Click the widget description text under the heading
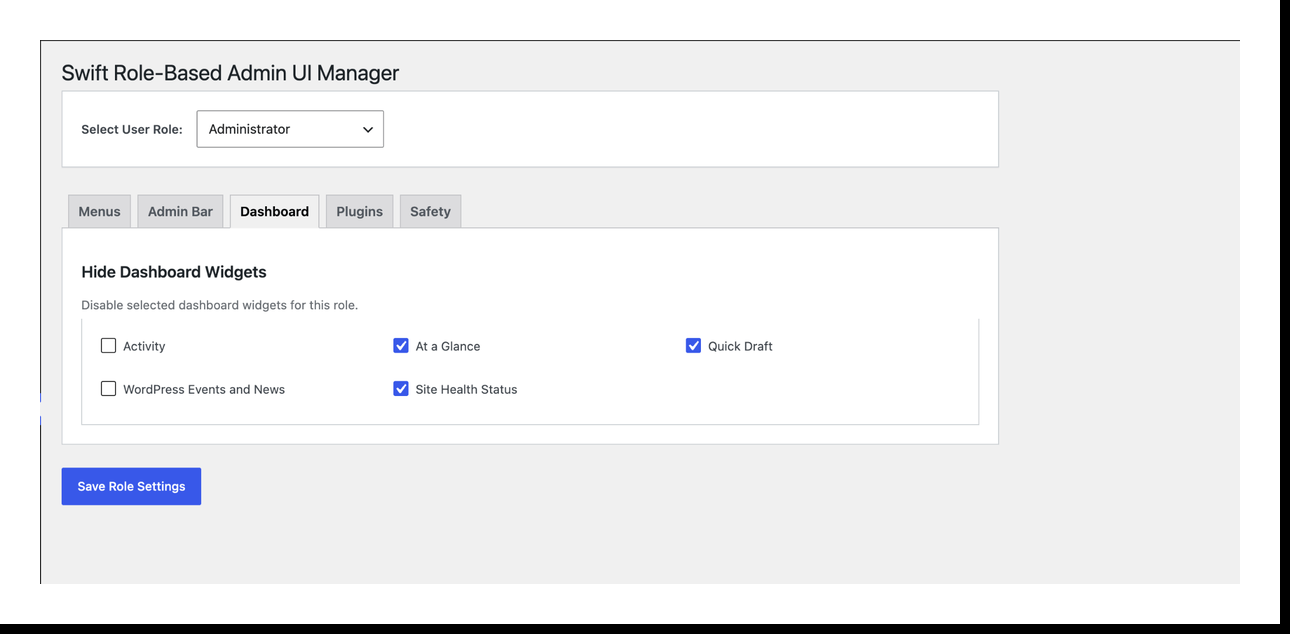This screenshot has height=634, width=1290. tap(221, 304)
